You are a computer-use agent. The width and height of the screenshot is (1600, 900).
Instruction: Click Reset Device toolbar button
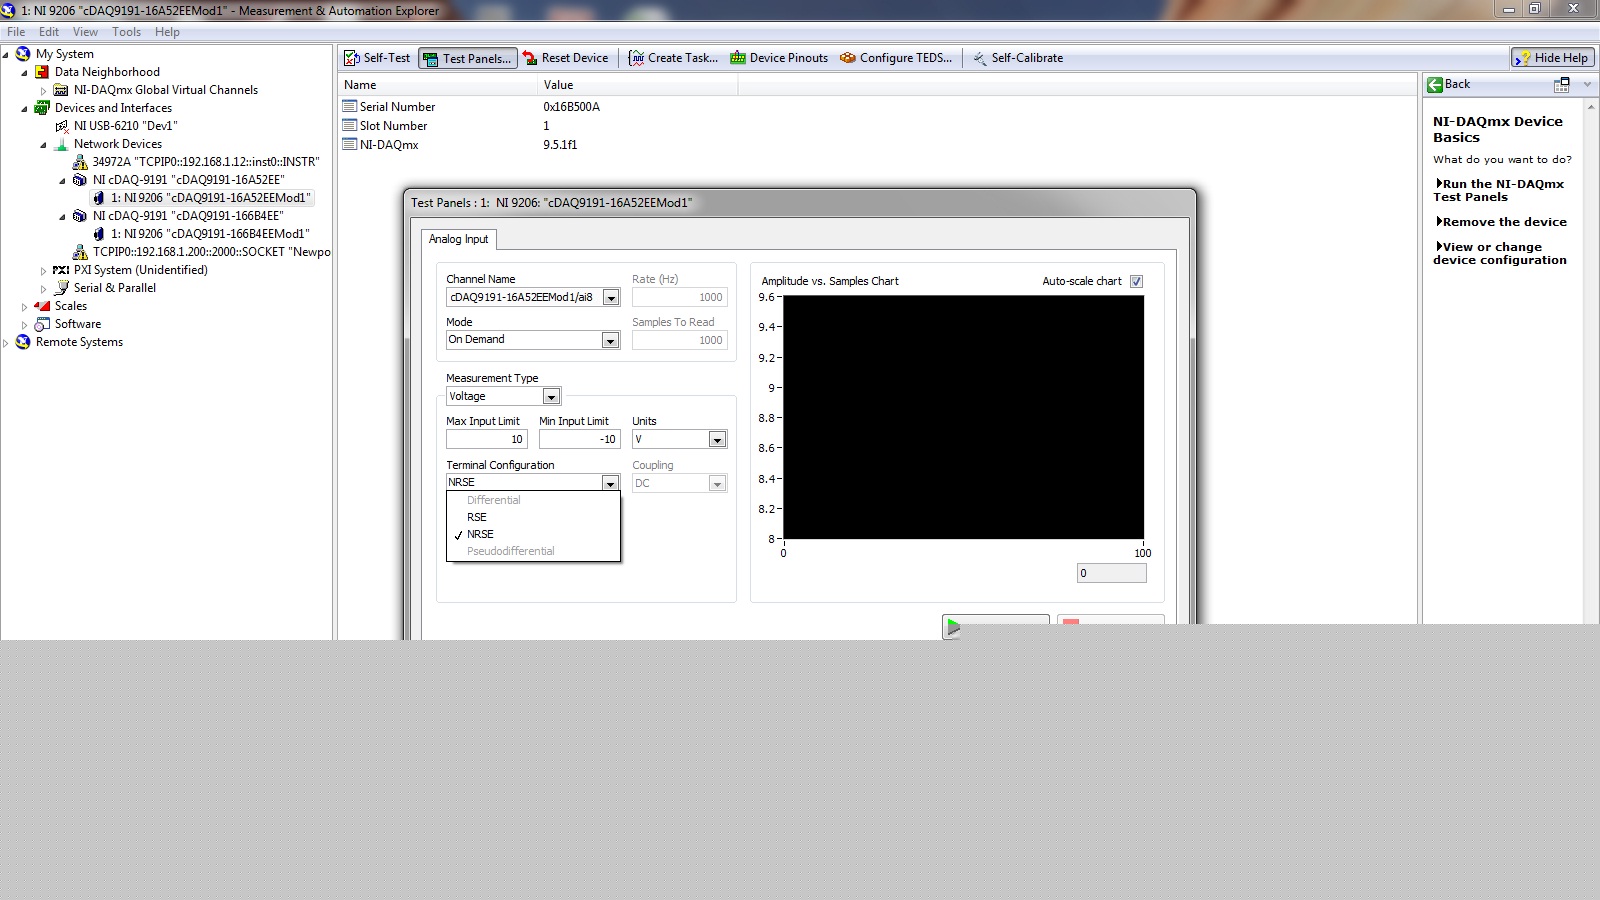coord(566,58)
